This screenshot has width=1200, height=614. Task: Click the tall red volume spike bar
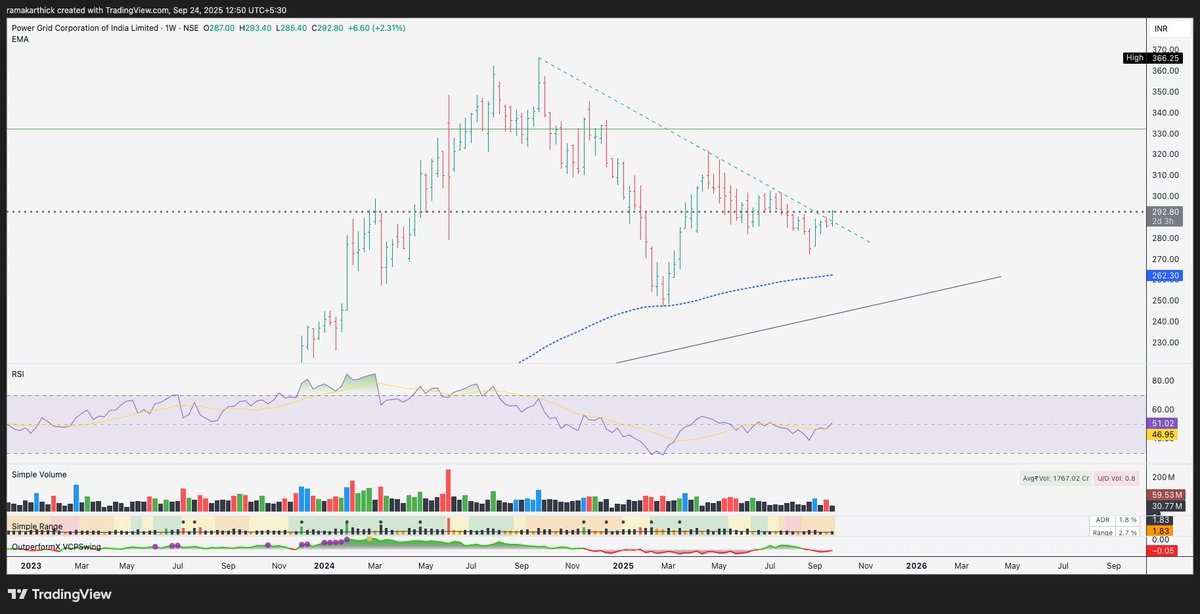pos(449,490)
